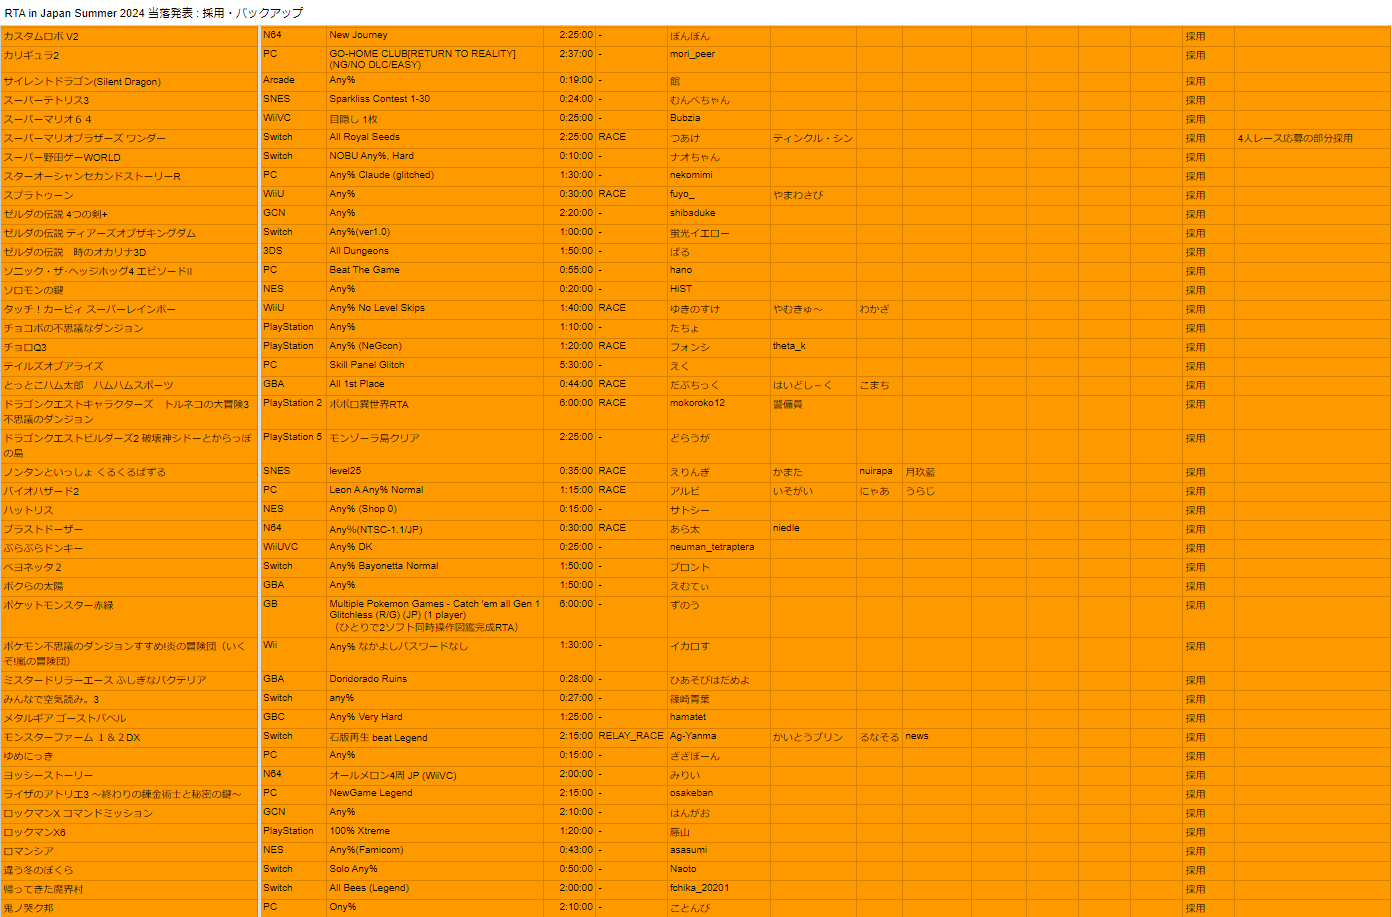Select the runner 'shibaduke'
Viewport: 1392px width, 917px height.
718,215
